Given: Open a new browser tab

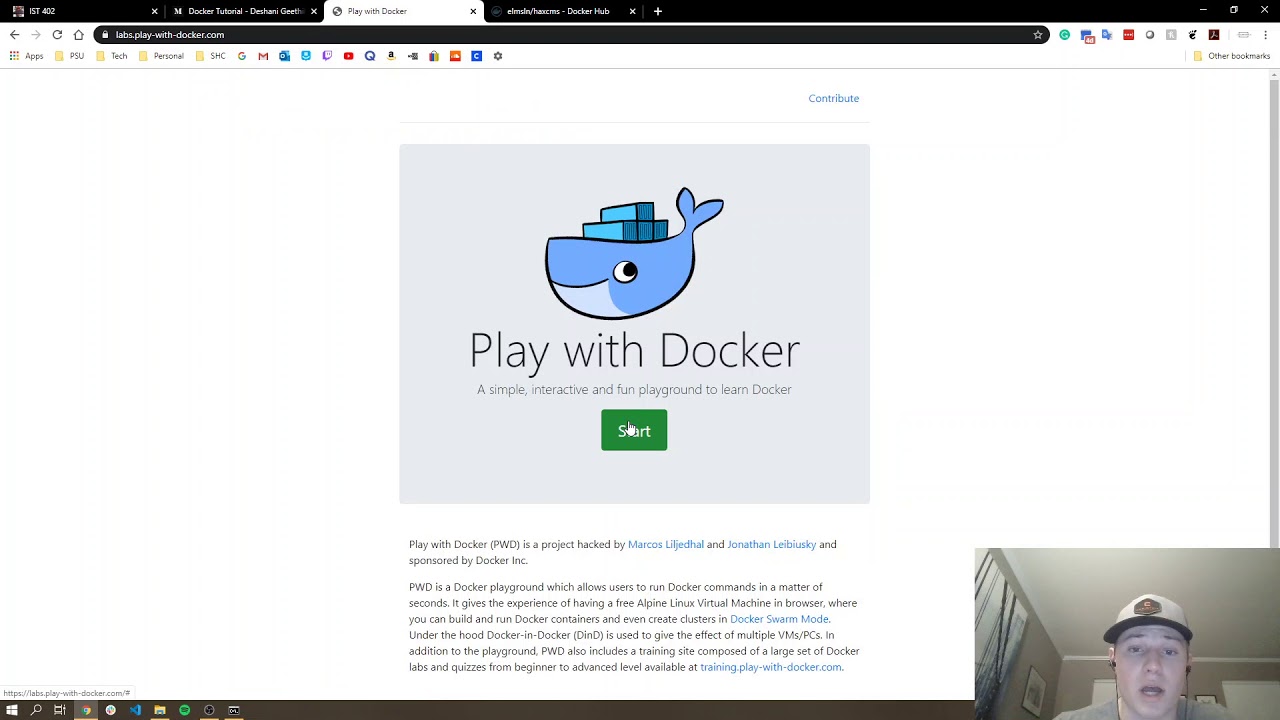Looking at the screenshot, I should pyautogui.click(x=657, y=11).
